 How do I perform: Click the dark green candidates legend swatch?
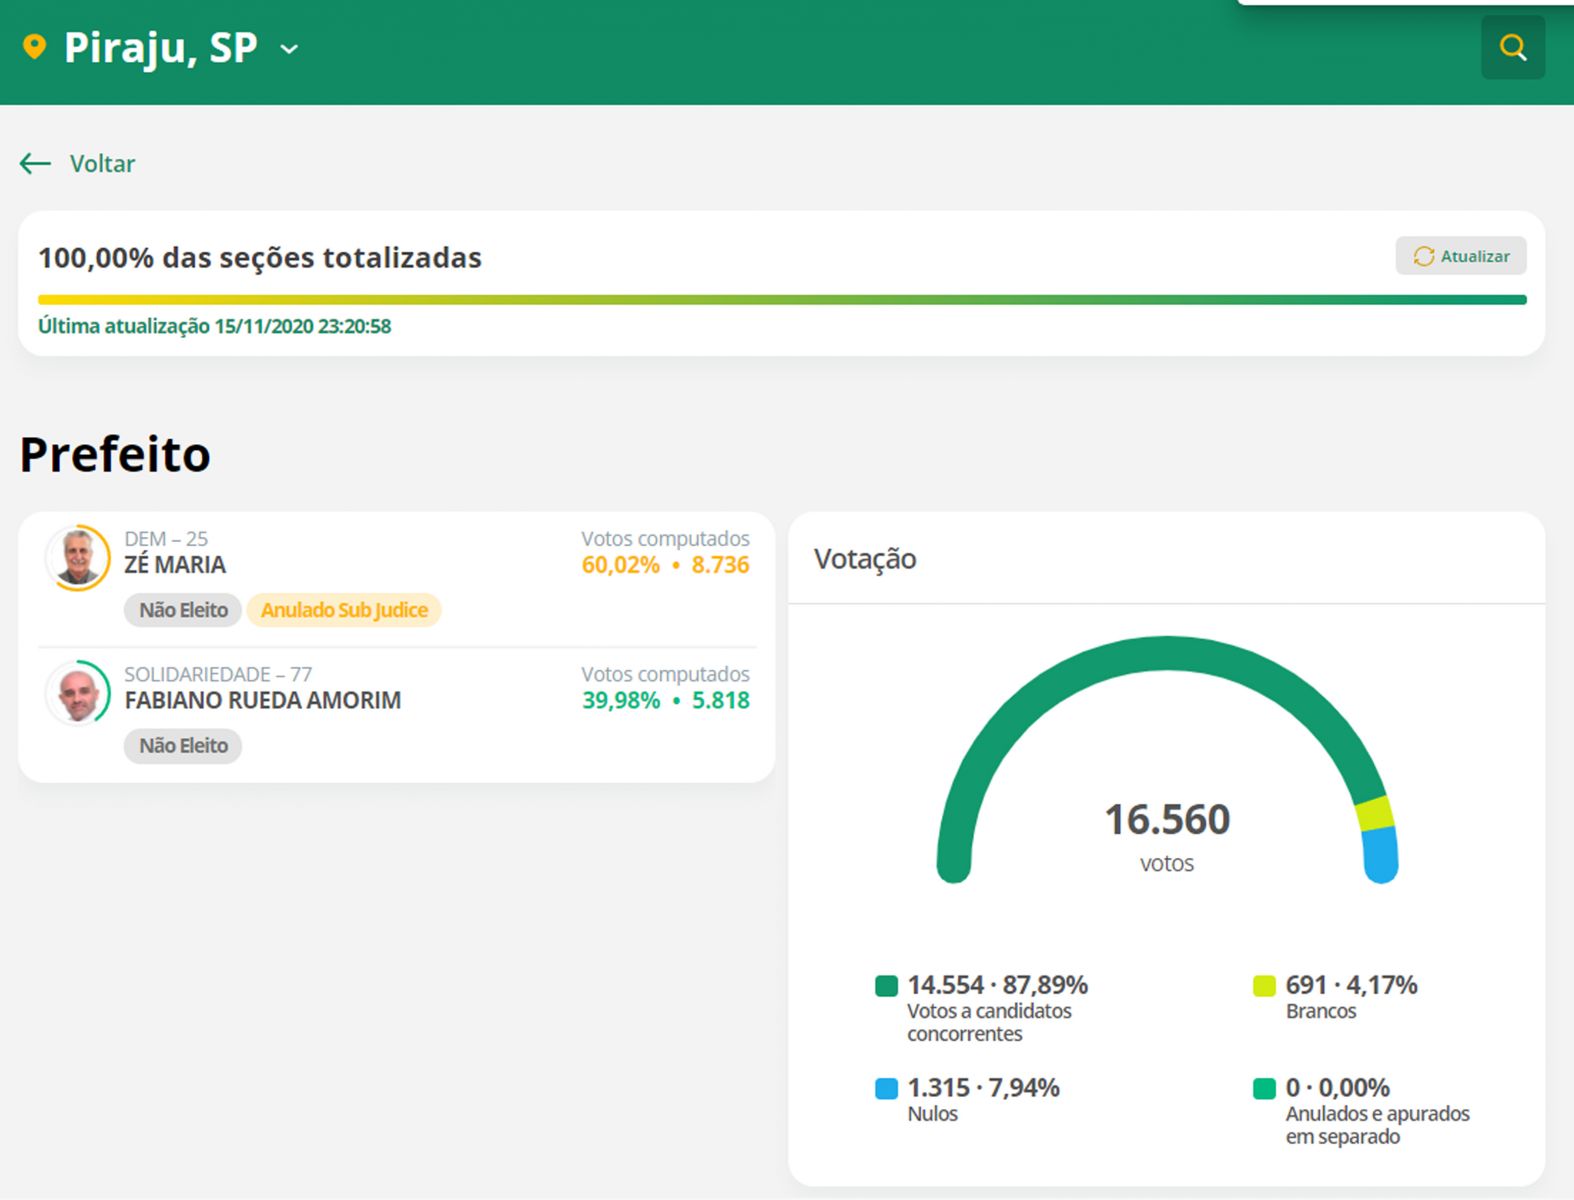pyautogui.click(x=886, y=986)
